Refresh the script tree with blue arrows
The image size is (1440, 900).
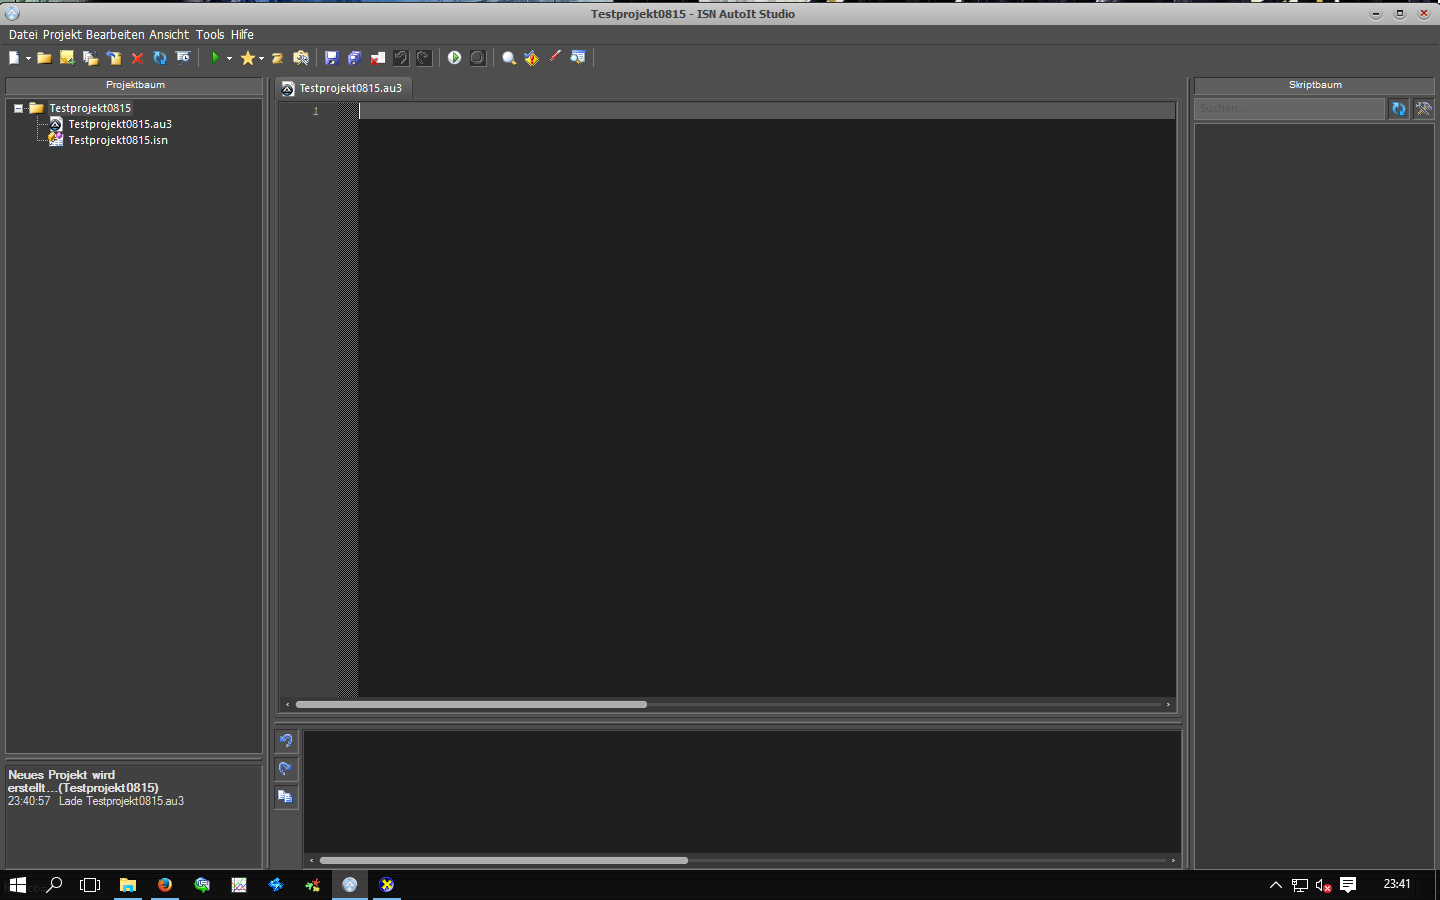tap(1399, 108)
